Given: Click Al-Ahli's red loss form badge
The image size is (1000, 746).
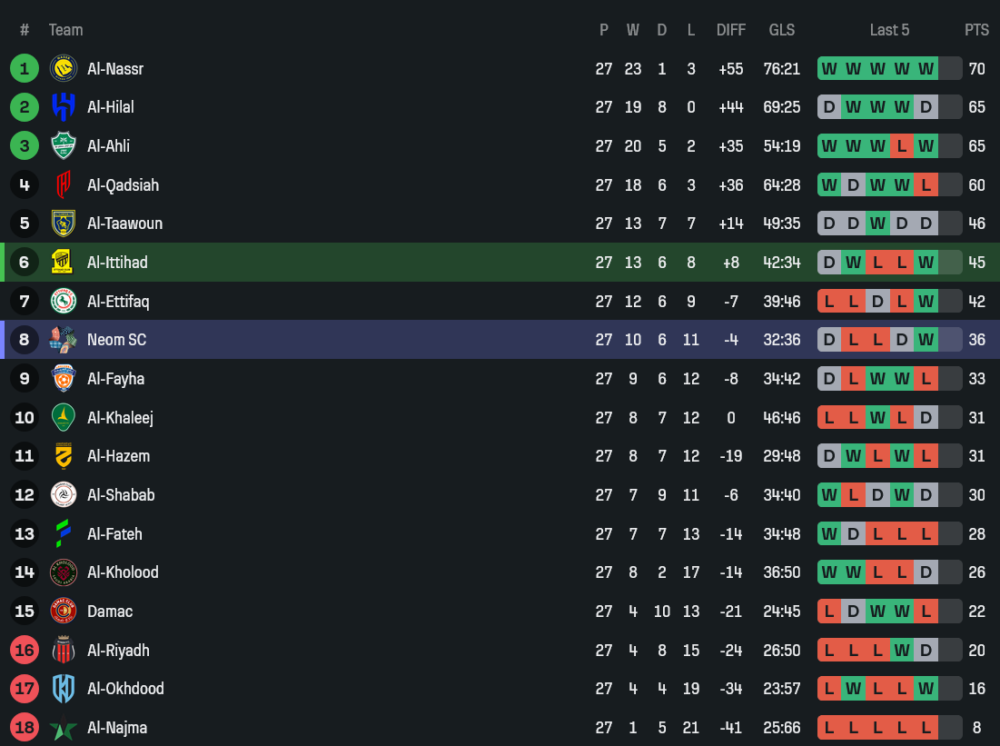Looking at the screenshot, I should point(902,146).
